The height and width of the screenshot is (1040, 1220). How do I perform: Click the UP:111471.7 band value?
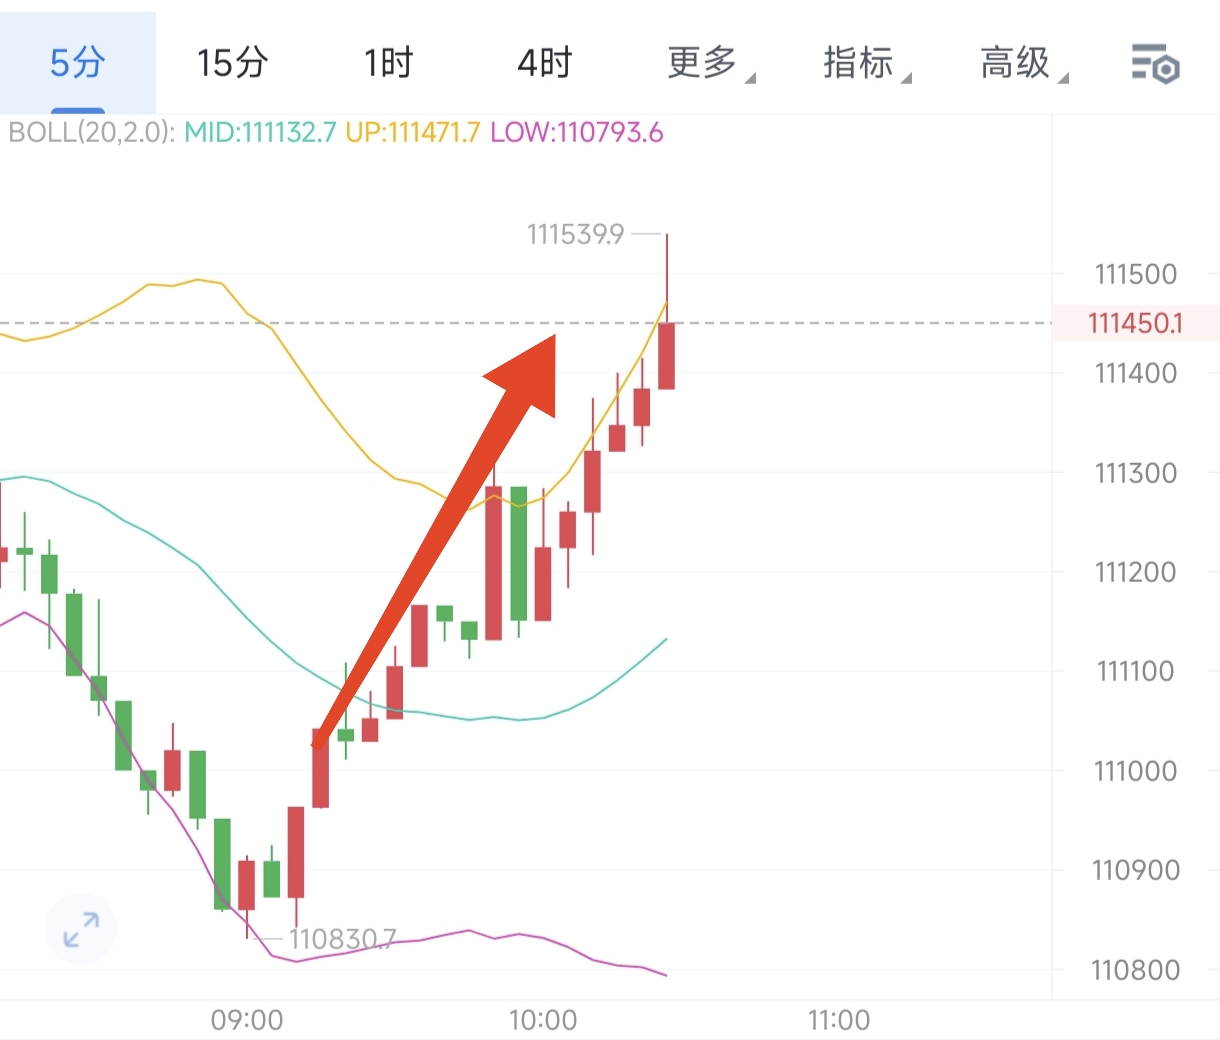tap(412, 133)
